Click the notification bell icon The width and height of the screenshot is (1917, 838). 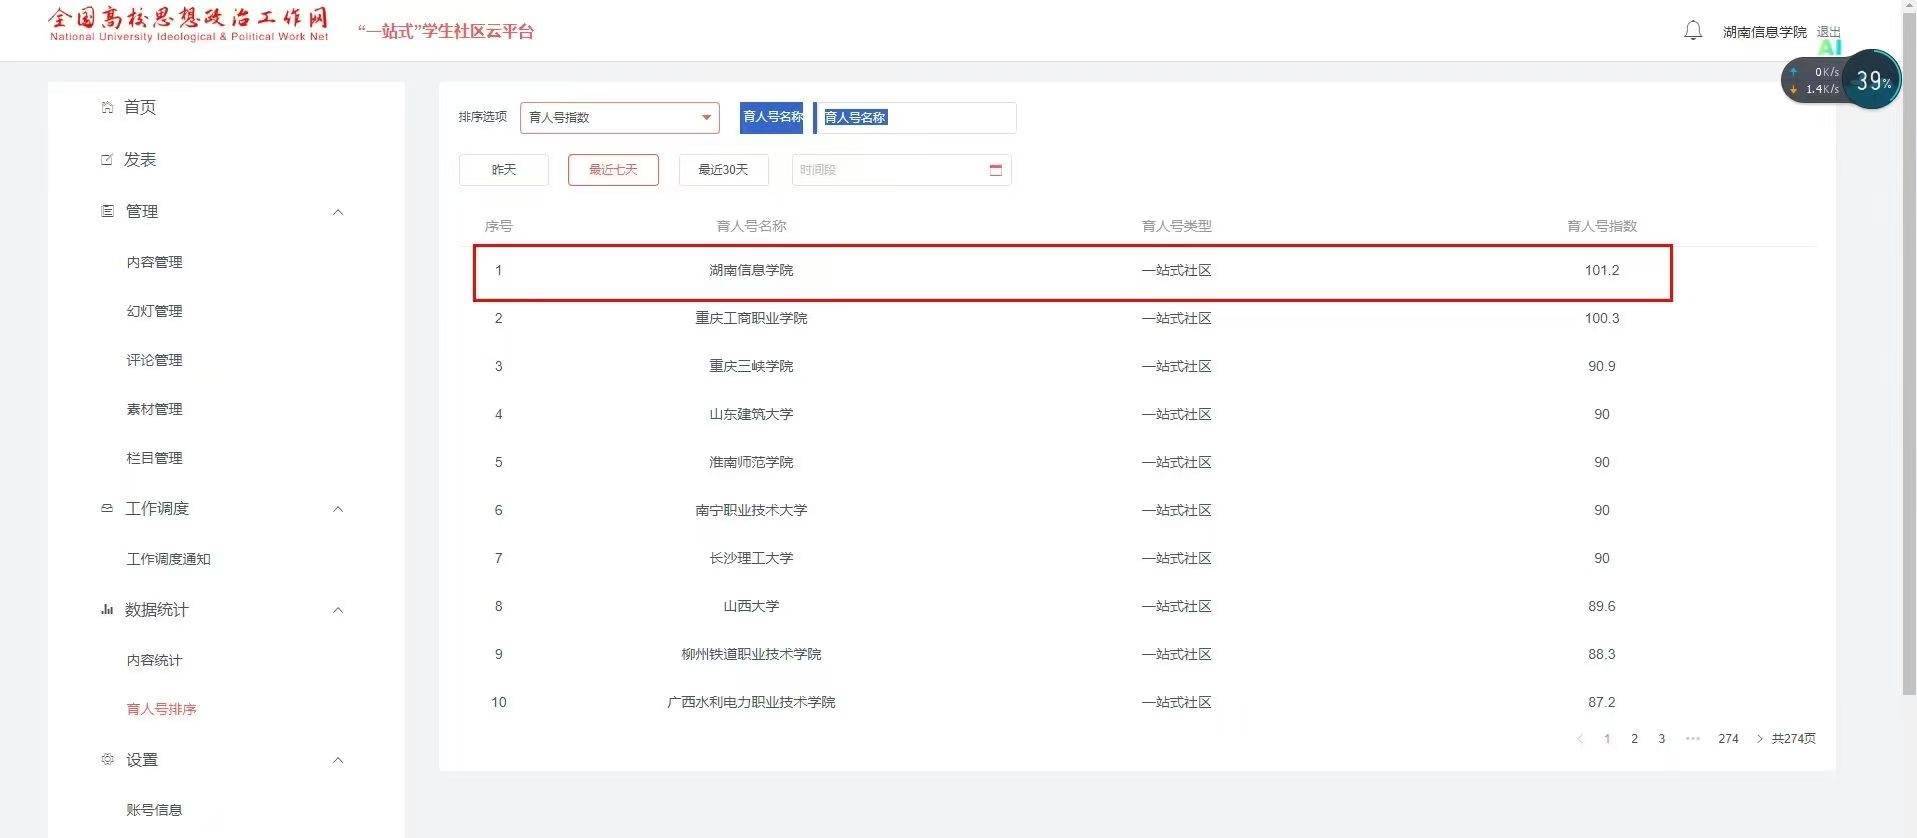click(x=1692, y=31)
